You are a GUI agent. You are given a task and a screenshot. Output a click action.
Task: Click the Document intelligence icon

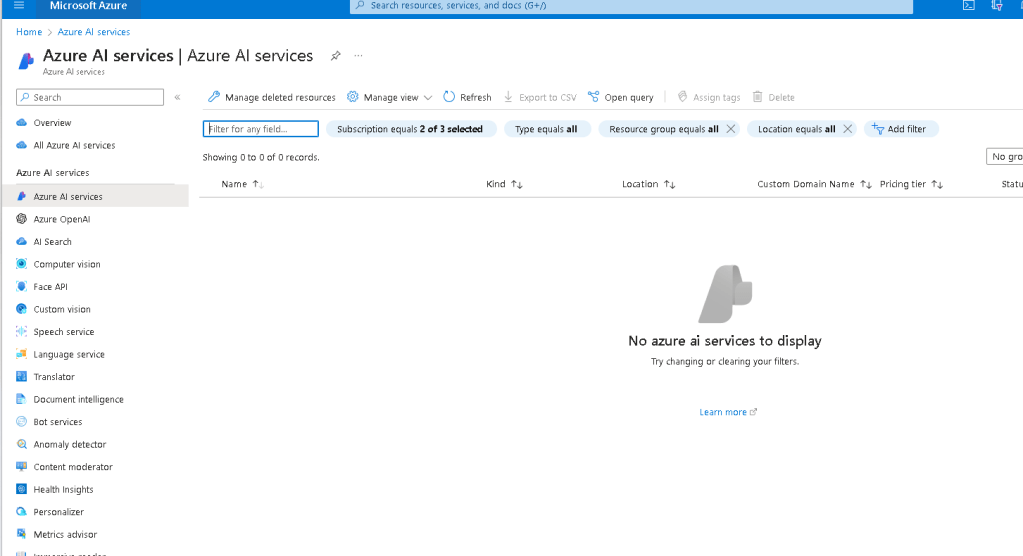click(22, 399)
